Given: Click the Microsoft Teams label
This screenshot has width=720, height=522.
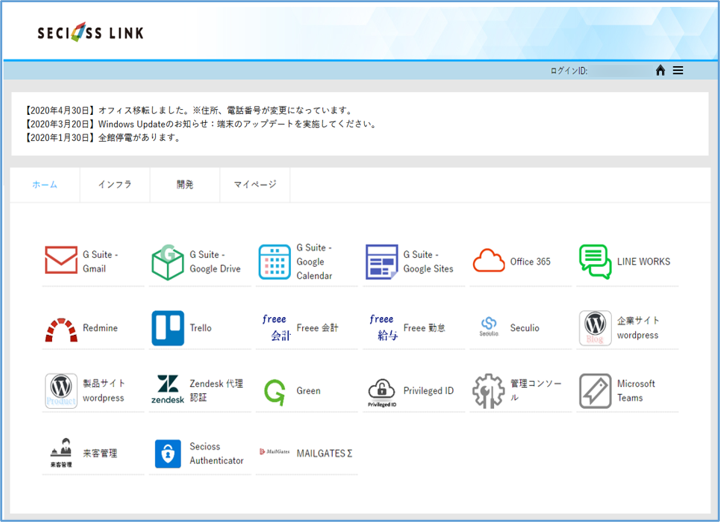Looking at the screenshot, I should pos(636,391).
